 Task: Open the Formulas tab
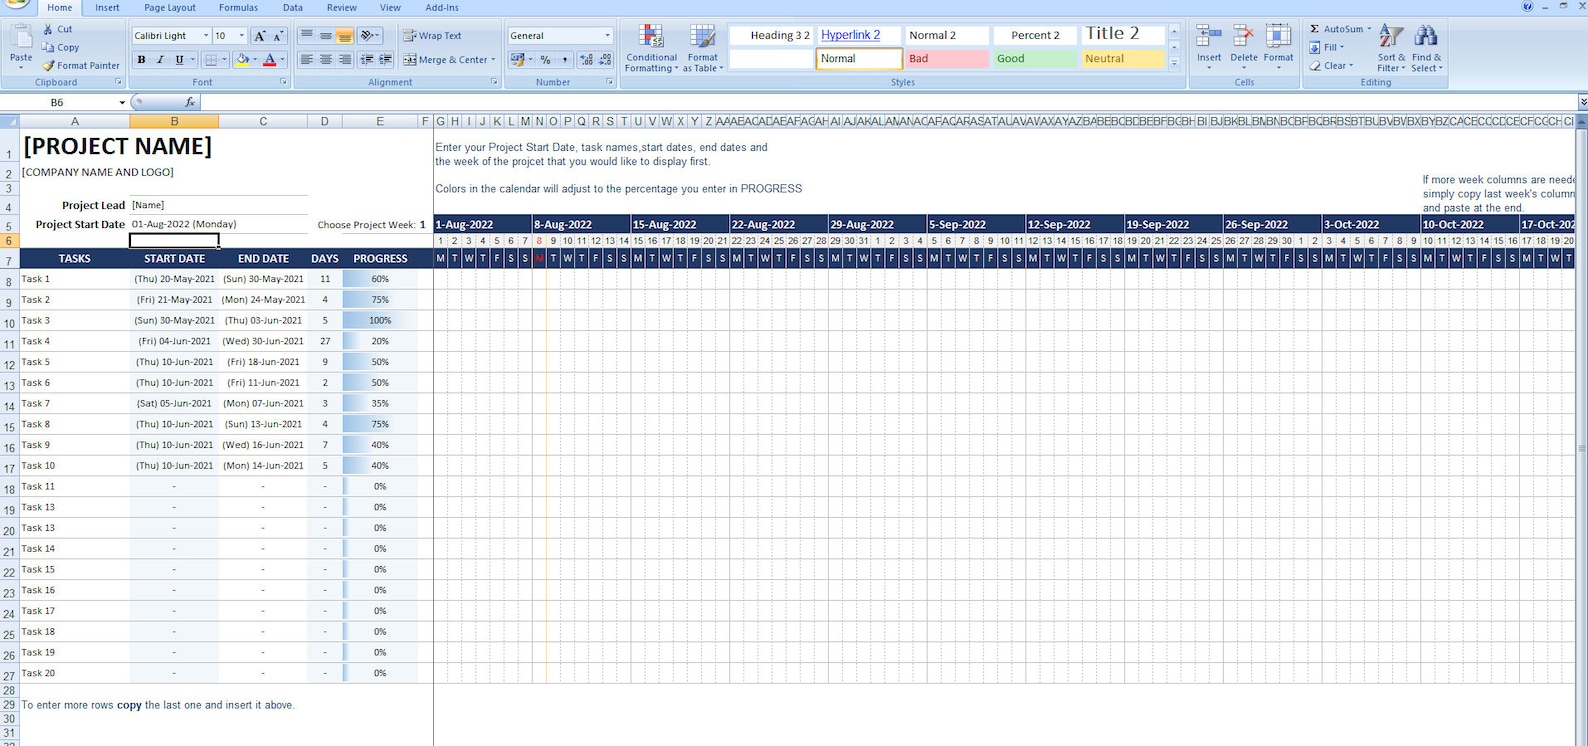238,7
